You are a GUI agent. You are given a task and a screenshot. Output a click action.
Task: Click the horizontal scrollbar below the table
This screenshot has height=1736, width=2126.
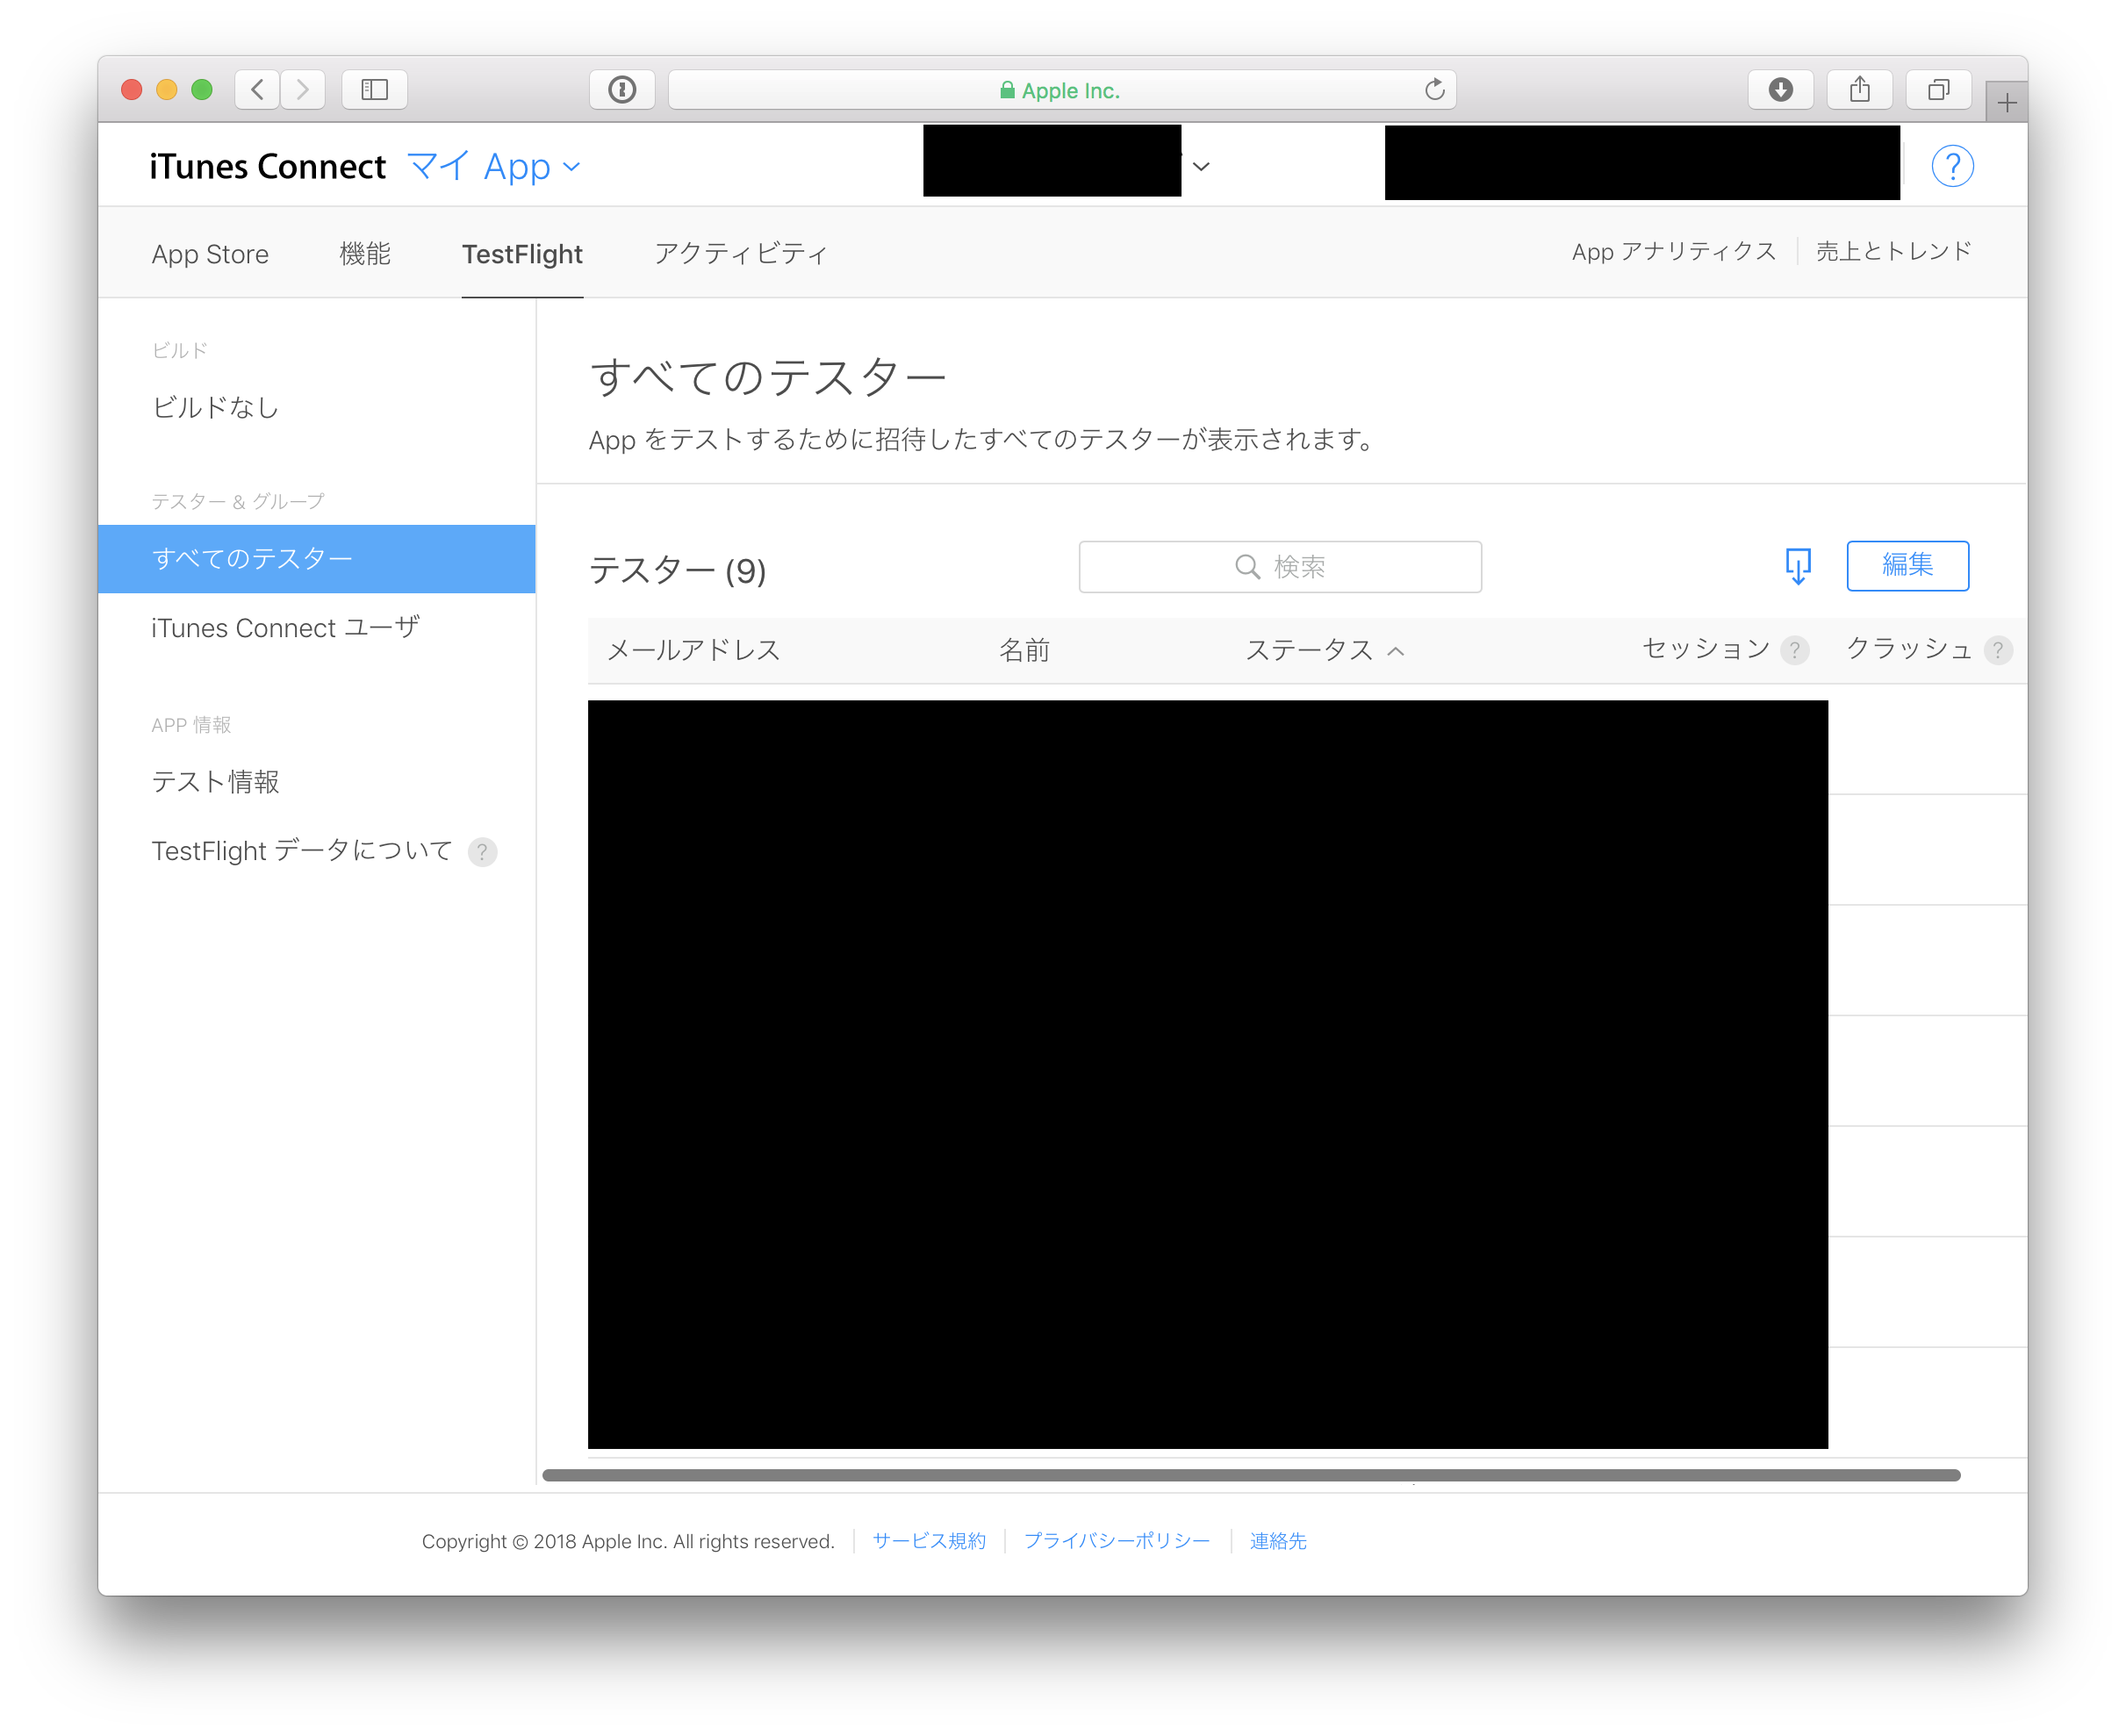point(1250,1472)
